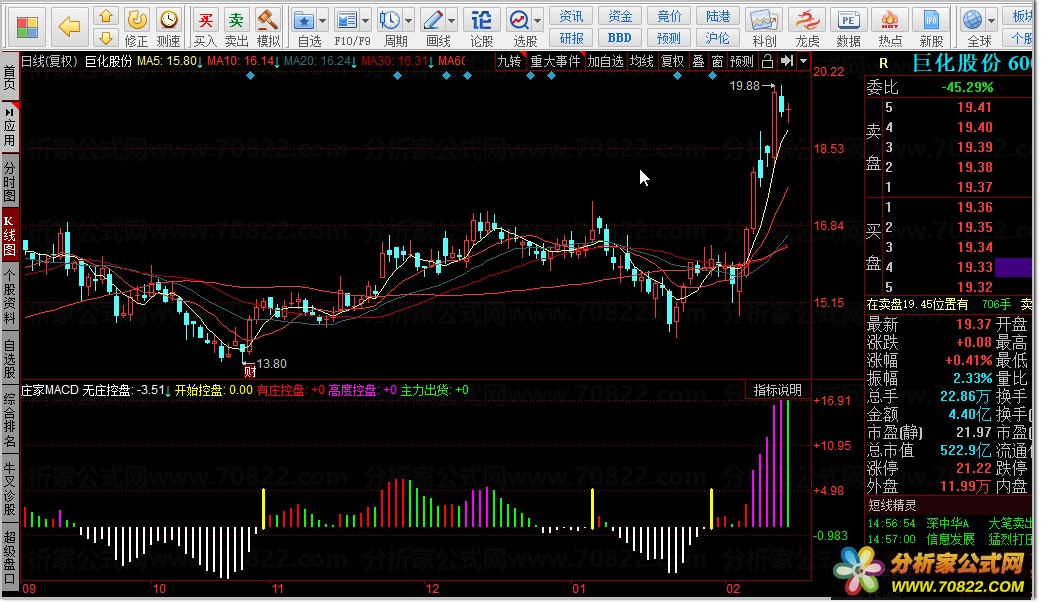Toggle the 叠 overlay option
1041x603 pixels.
pyautogui.click(x=698, y=62)
